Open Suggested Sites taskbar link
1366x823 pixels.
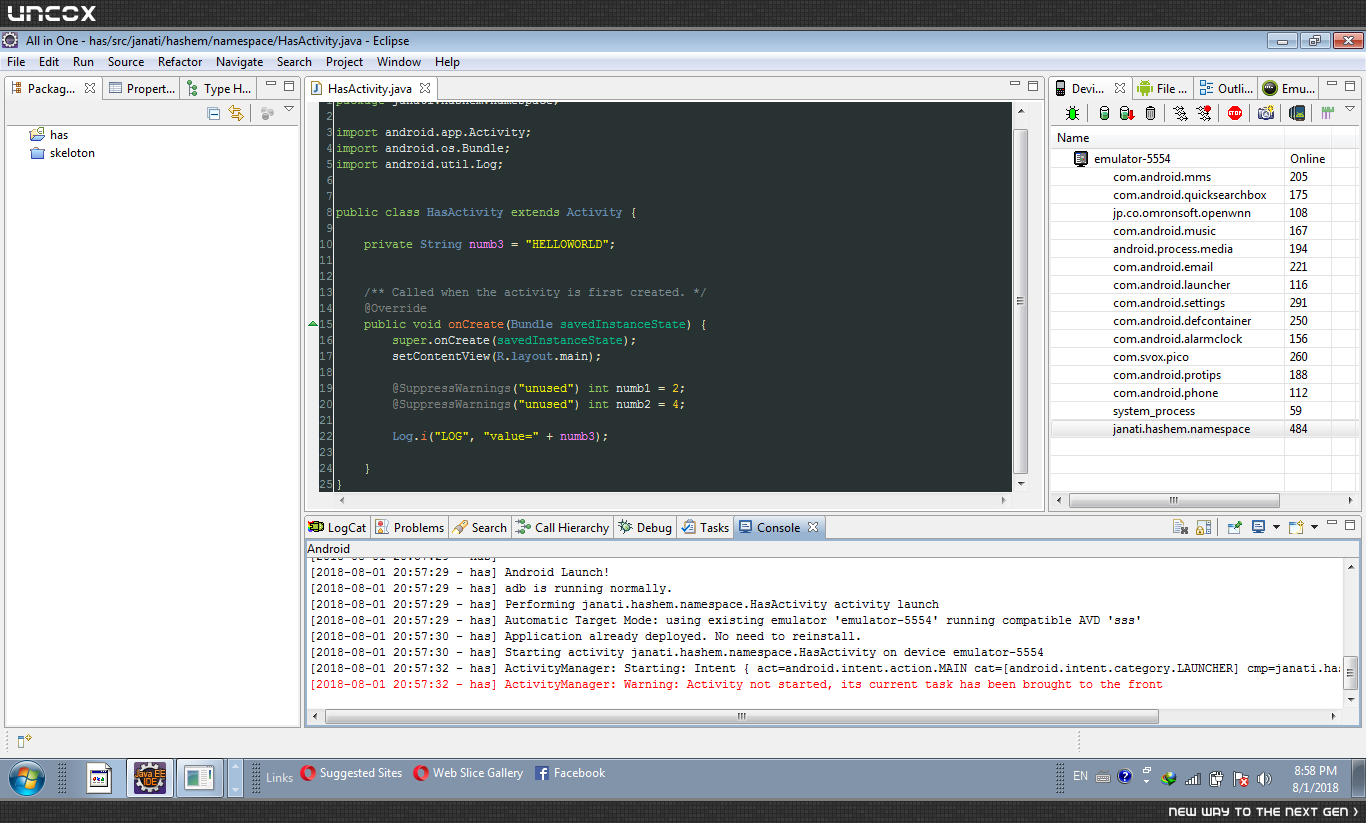351,773
